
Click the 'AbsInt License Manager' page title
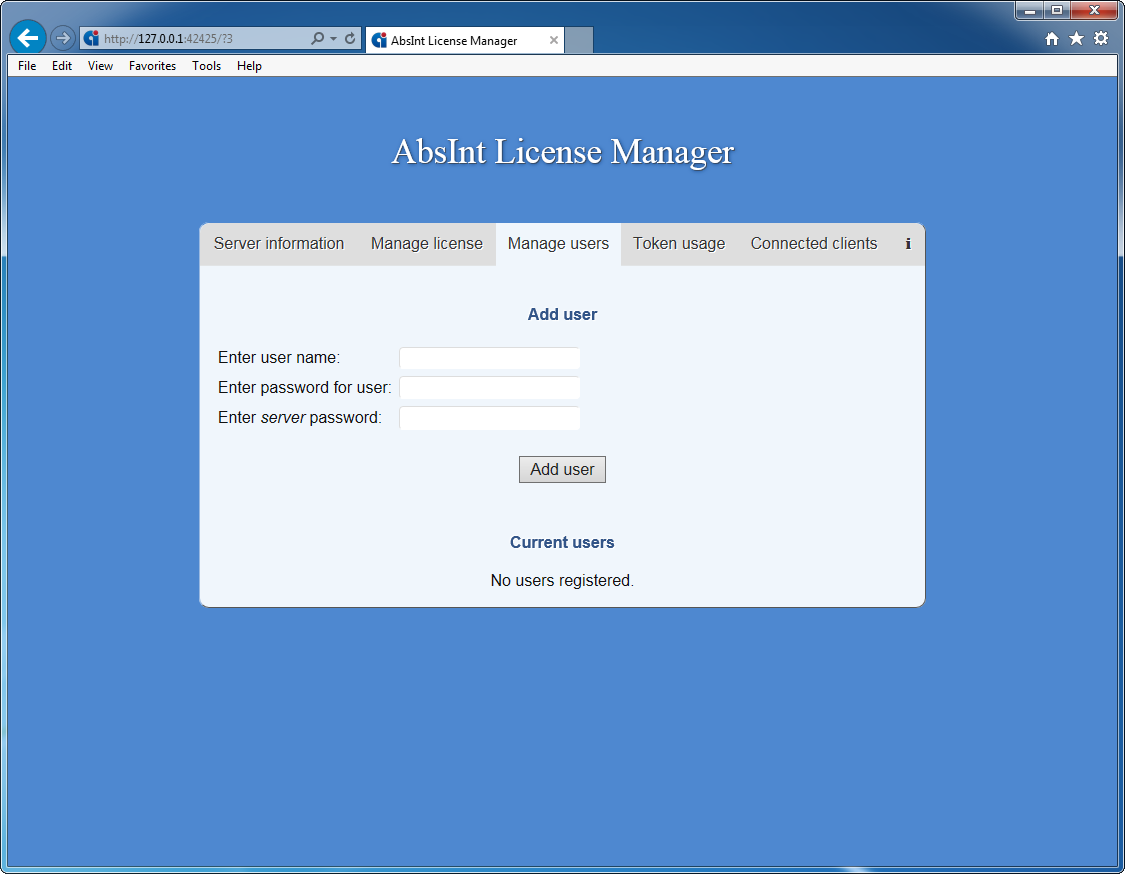(x=562, y=151)
